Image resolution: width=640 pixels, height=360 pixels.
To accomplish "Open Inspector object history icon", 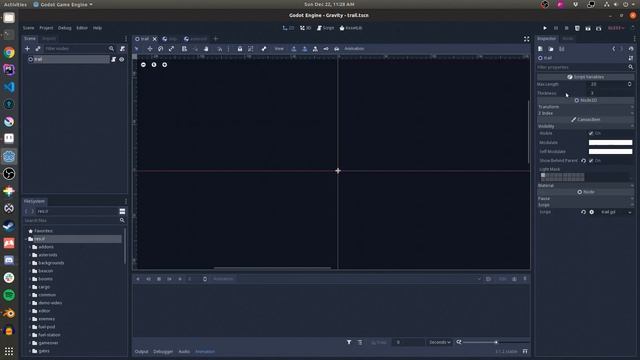I will point(631,49).
